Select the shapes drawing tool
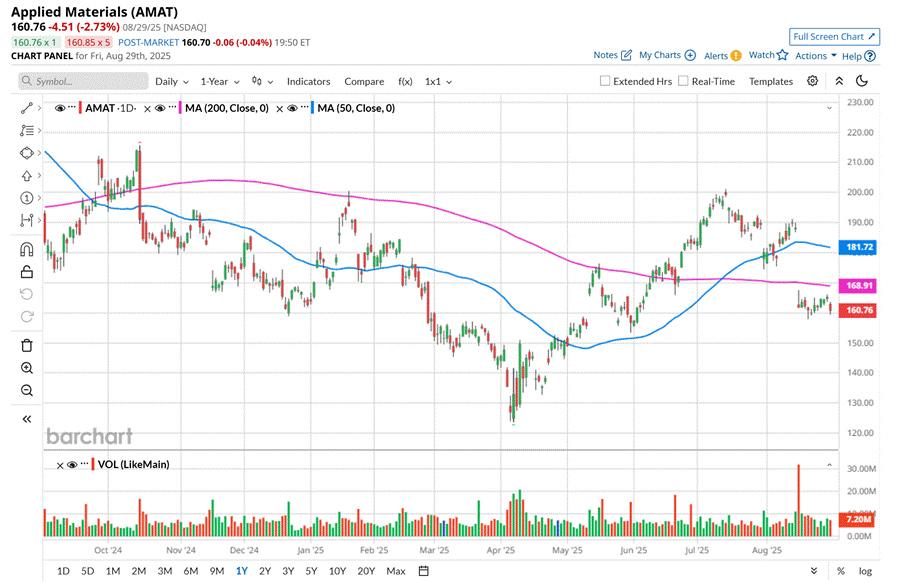903x582 pixels. click(26, 153)
